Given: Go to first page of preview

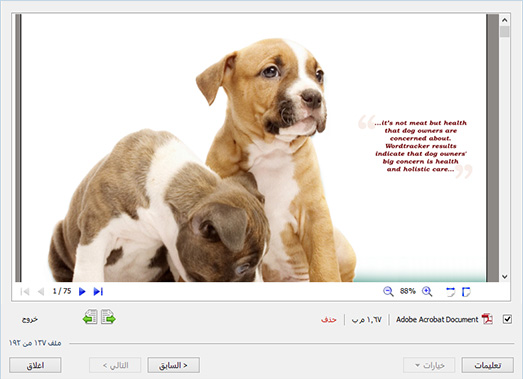Looking at the screenshot, I should coord(25,292).
